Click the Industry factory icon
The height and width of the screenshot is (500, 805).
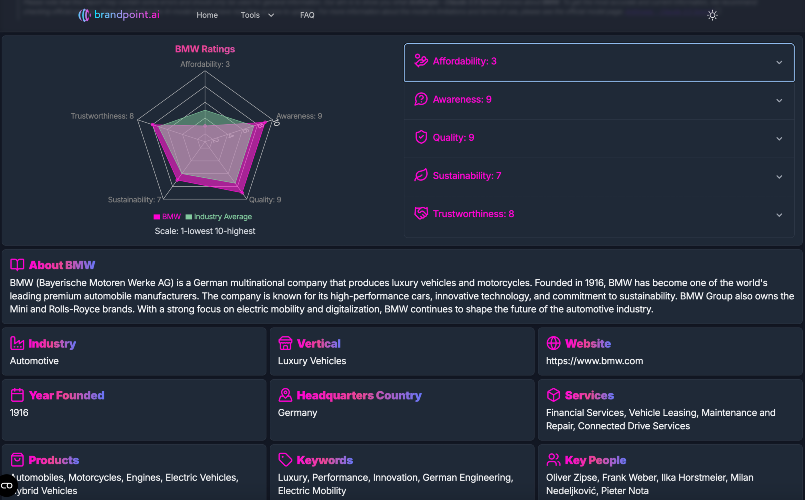click(17, 343)
